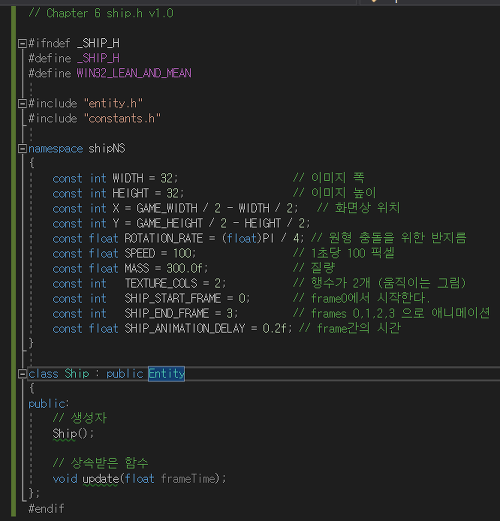This screenshot has width=500, height=521.
Task: Collapse the namespace shipNS block
Action: [22, 149]
